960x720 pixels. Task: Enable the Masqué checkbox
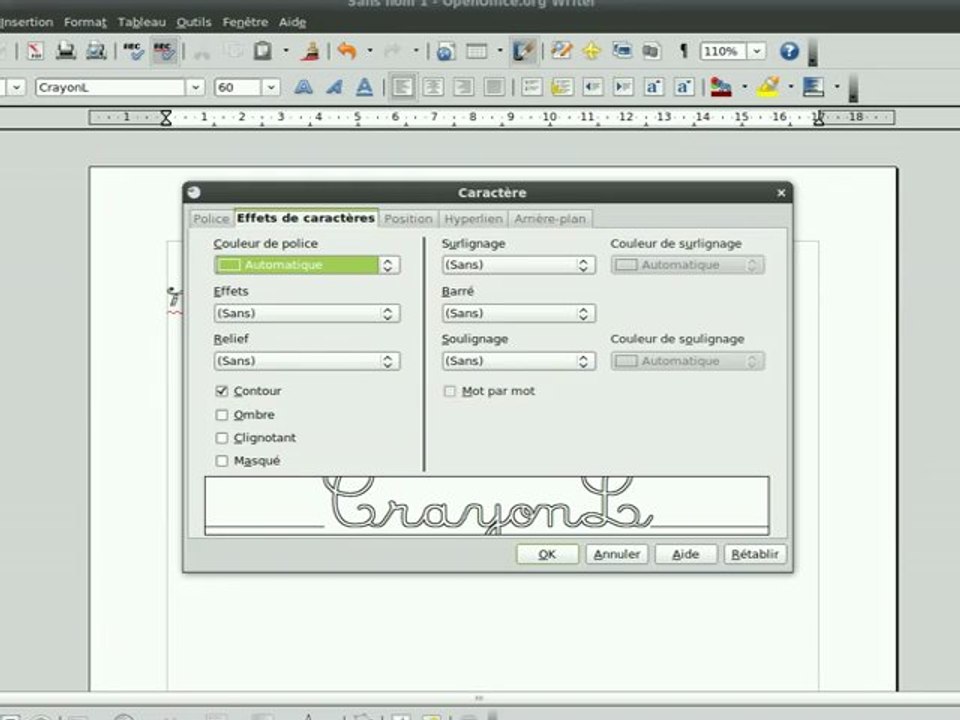click(x=222, y=460)
